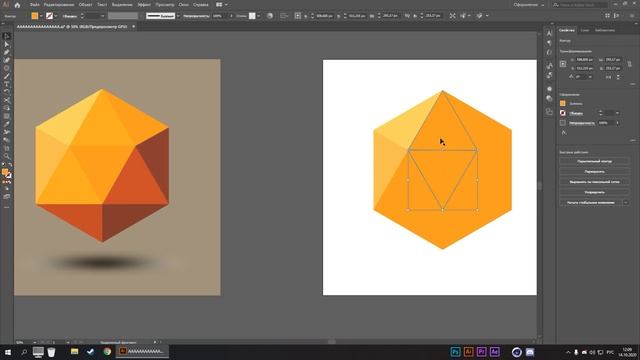The image size is (640, 360).
Task: Click Заливка fill swatch in Properties panel
Action: click(x=563, y=104)
